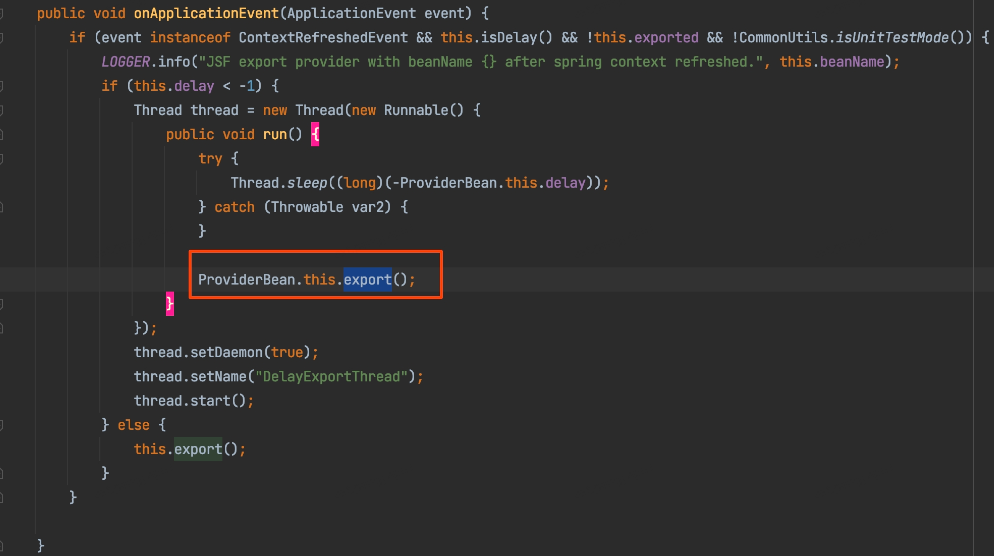Click the CommonUtils class reference
994x556 pixels.
784,37
